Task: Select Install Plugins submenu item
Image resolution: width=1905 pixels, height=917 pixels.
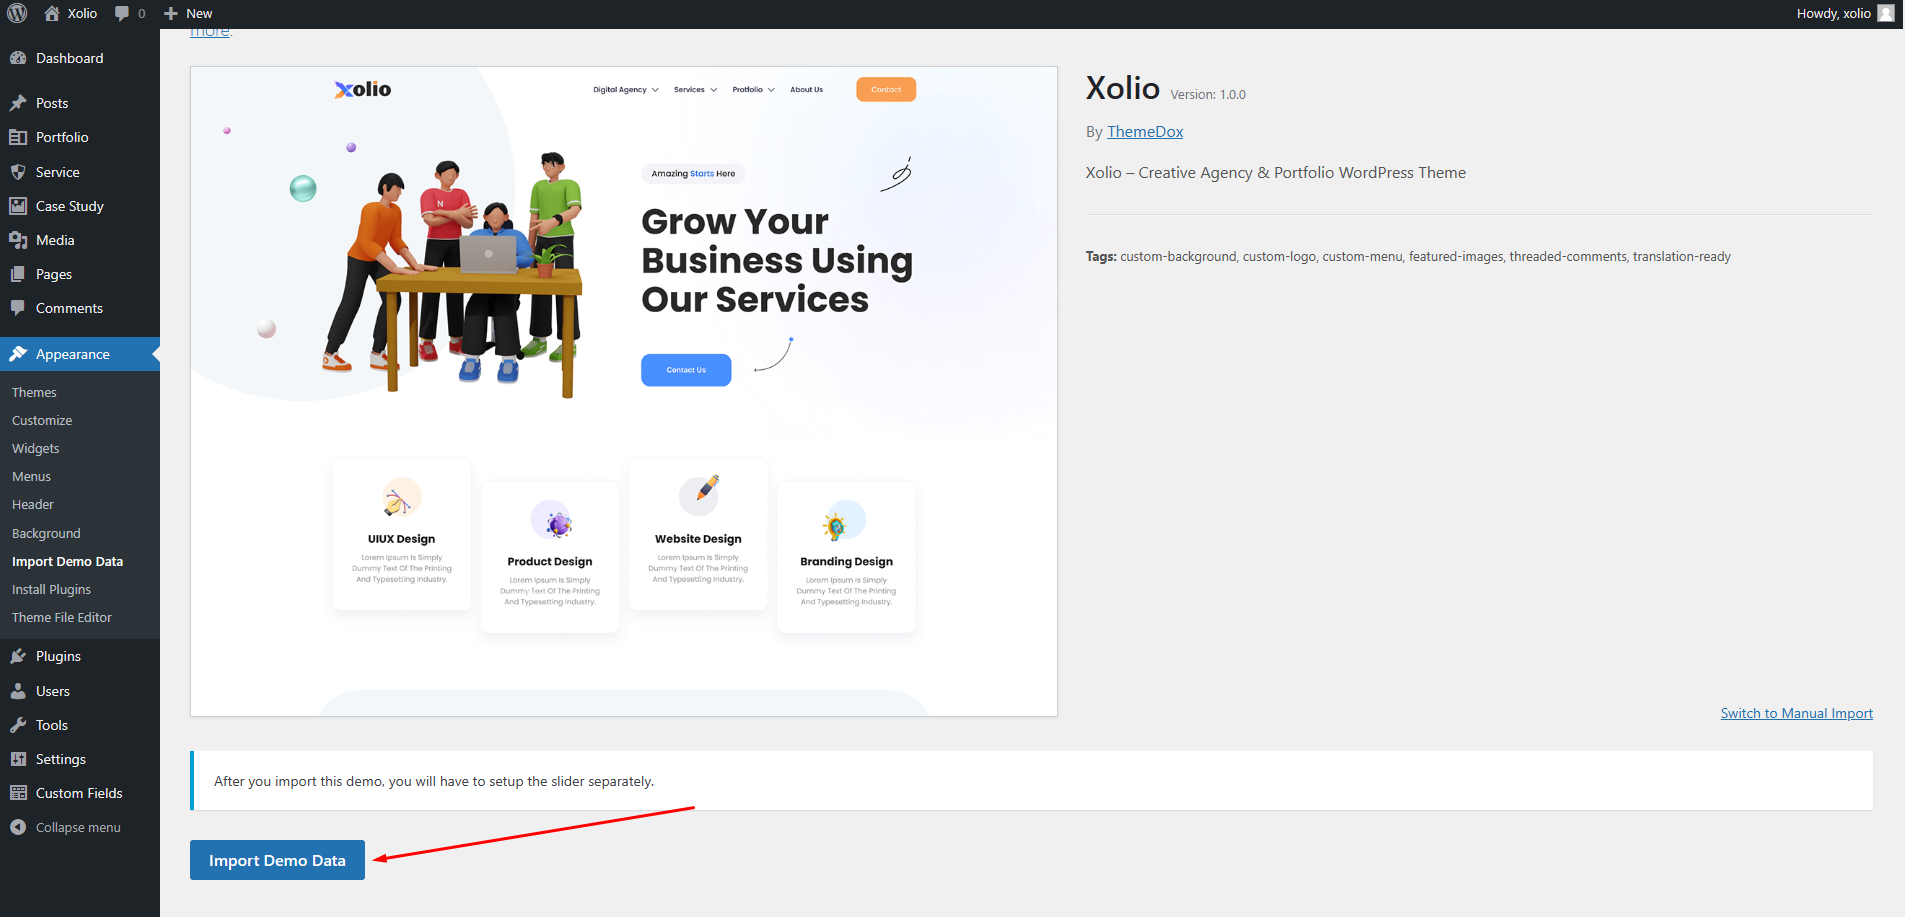Action: (51, 590)
